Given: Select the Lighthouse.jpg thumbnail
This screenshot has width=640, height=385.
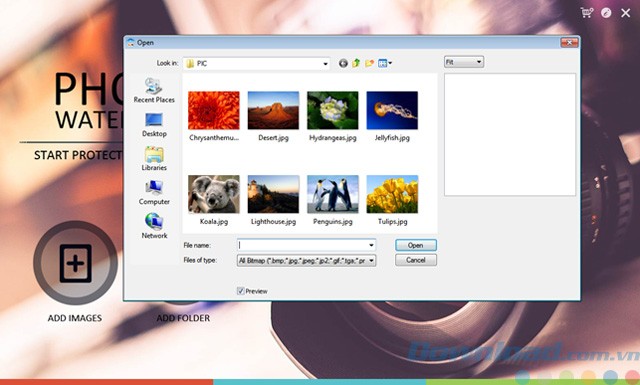Looking at the screenshot, I should (273, 194).
